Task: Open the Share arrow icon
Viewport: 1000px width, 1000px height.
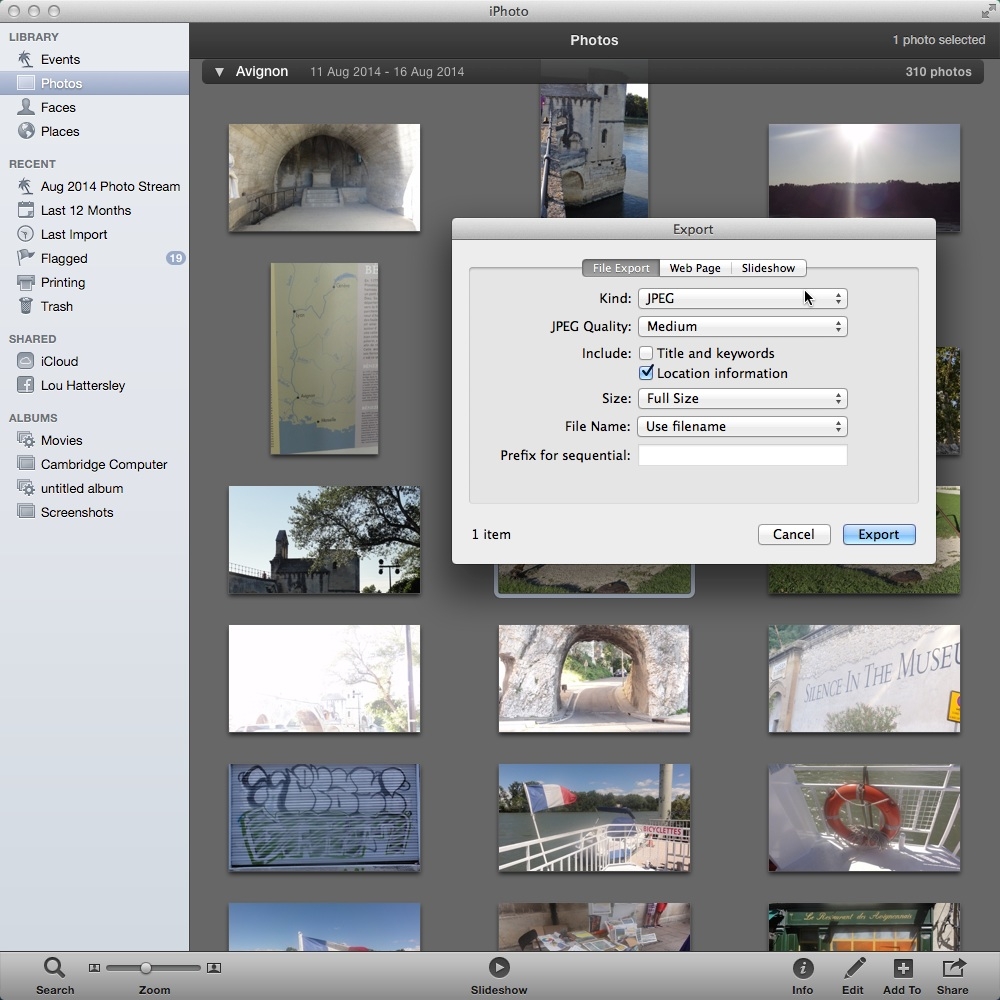Action: (x=953, y=968)
